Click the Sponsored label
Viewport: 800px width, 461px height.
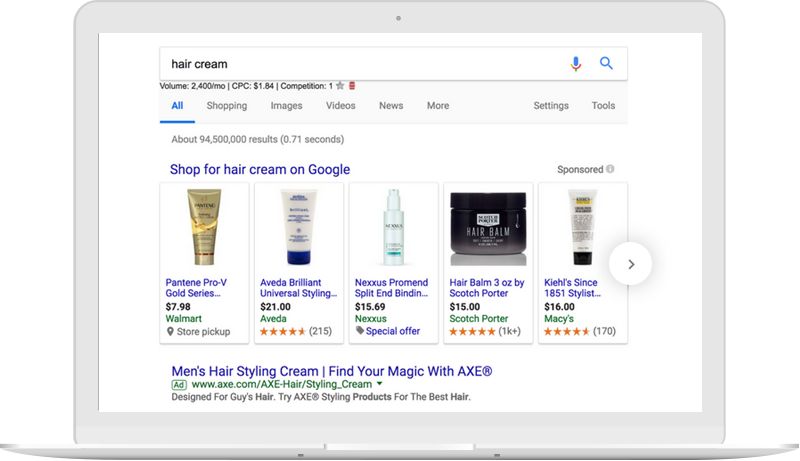point(580,169)
